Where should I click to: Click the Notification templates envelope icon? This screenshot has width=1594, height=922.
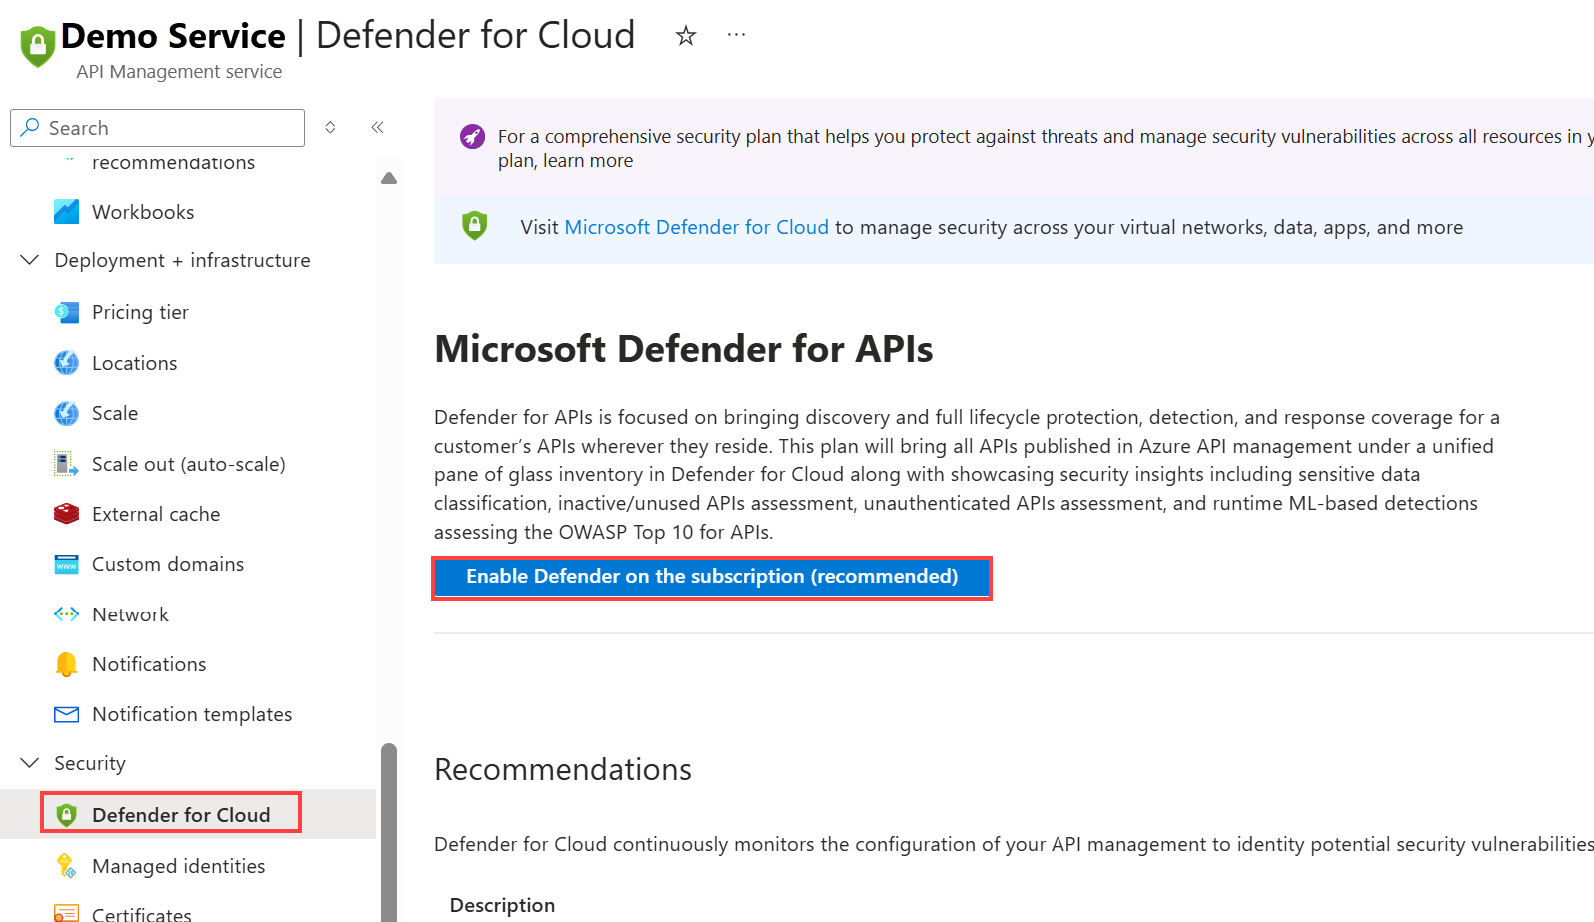66,714
